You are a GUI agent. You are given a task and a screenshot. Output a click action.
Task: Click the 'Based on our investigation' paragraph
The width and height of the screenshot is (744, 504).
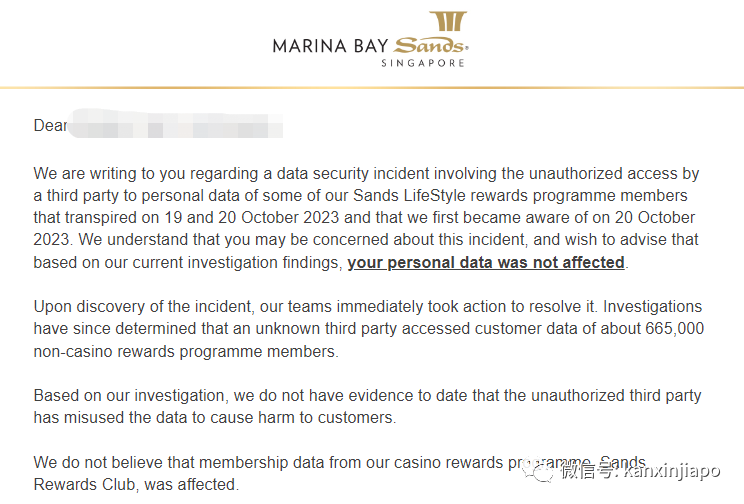(367, 406)
